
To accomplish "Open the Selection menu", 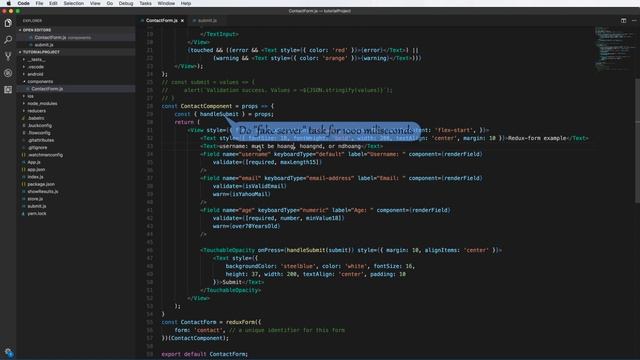I will click(73, 3).
